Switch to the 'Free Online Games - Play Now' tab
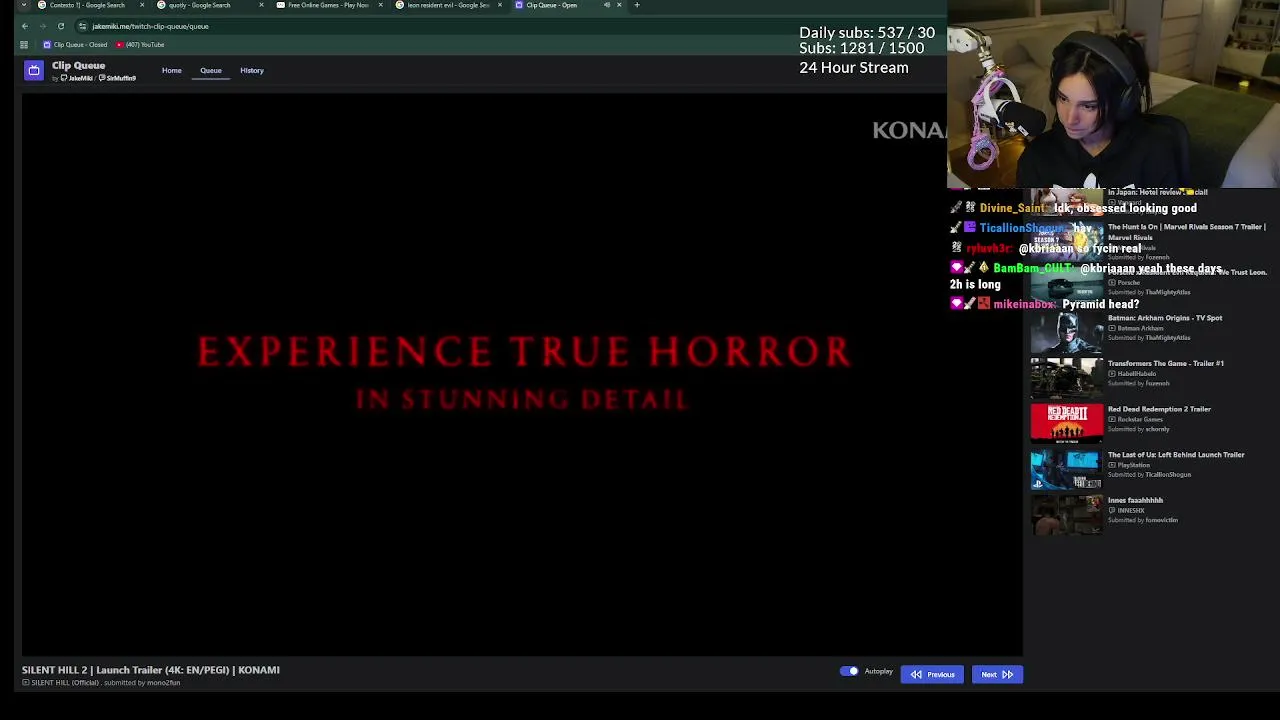This screenshot has height=720, width=1280. (x=328, y=5)
